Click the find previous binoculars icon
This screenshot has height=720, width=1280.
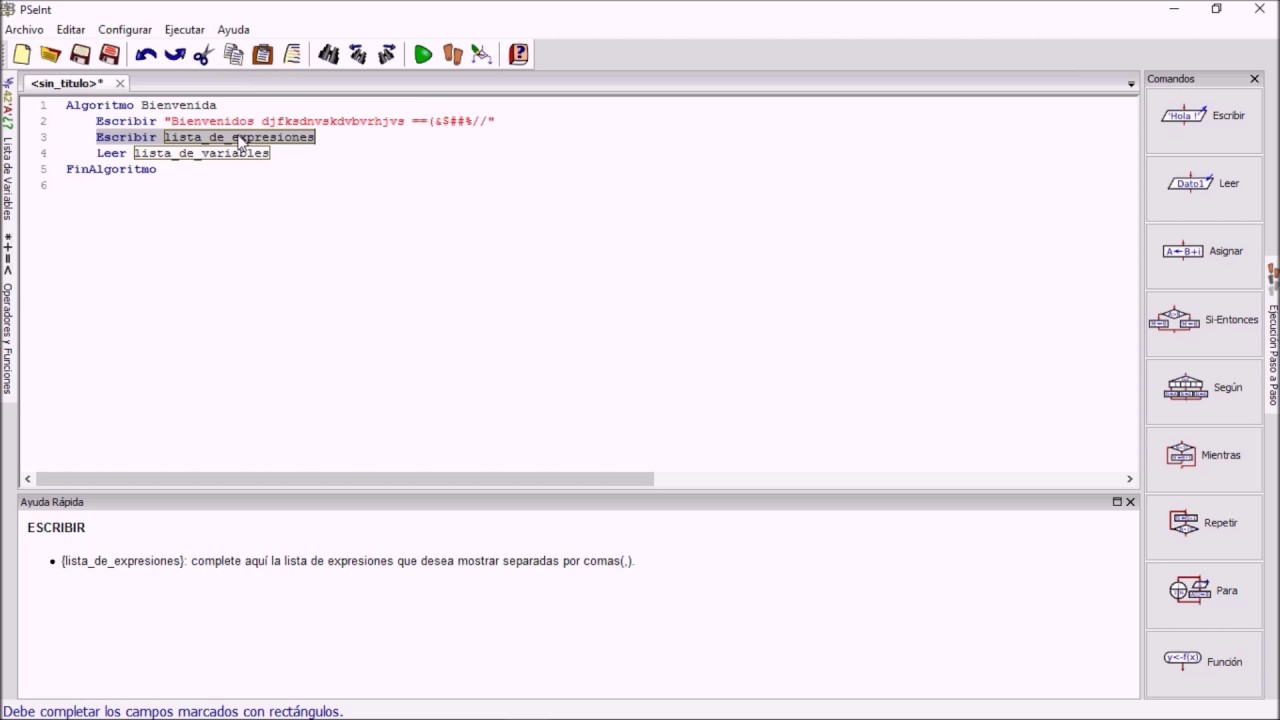[358, 55]
